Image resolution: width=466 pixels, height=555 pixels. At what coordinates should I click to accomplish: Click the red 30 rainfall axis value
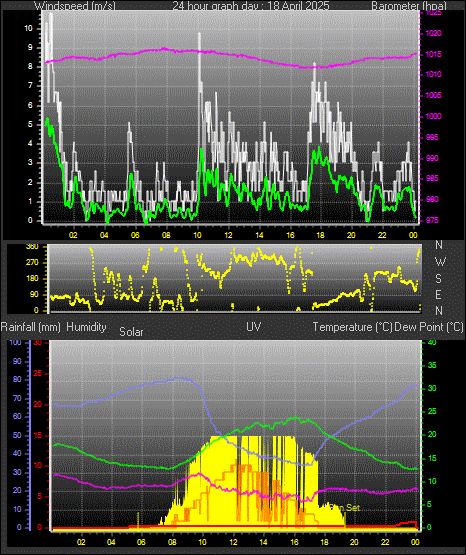click(x=38, y=343)
